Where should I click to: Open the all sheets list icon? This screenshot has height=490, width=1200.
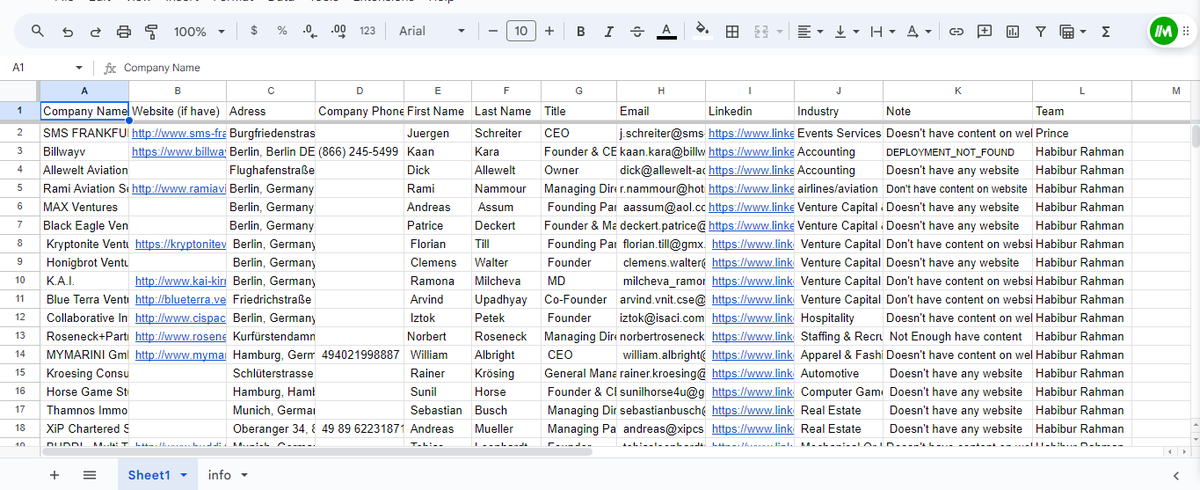[89, 475]
